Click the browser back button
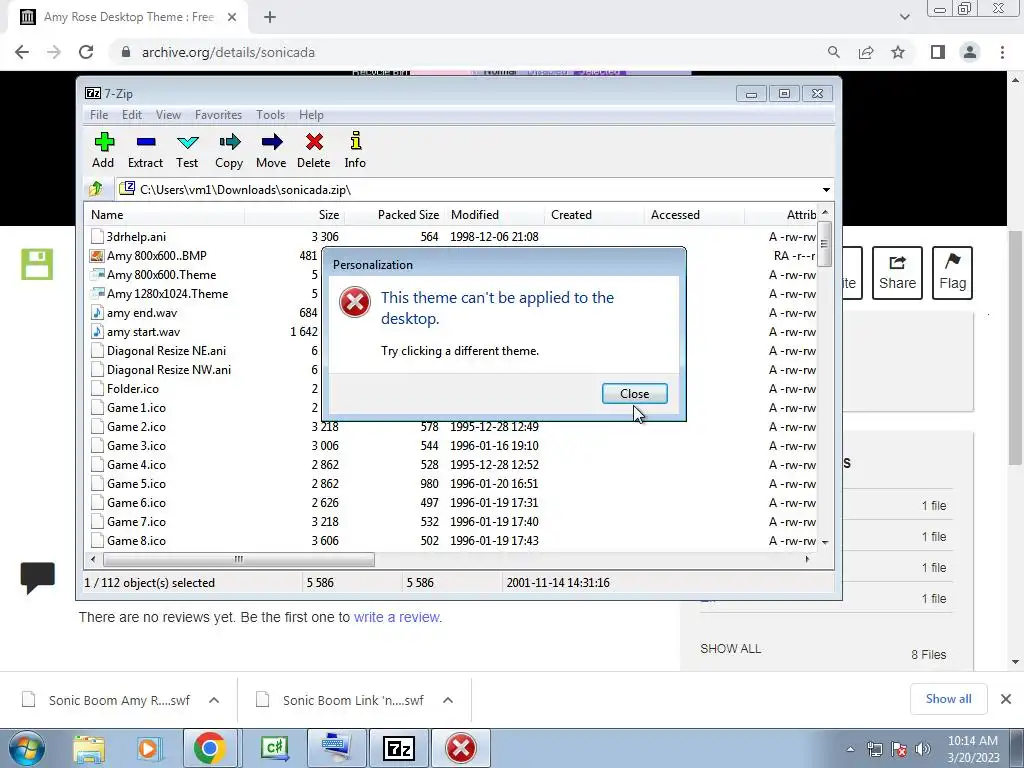1024x768 pixels. tap(22, 52)
